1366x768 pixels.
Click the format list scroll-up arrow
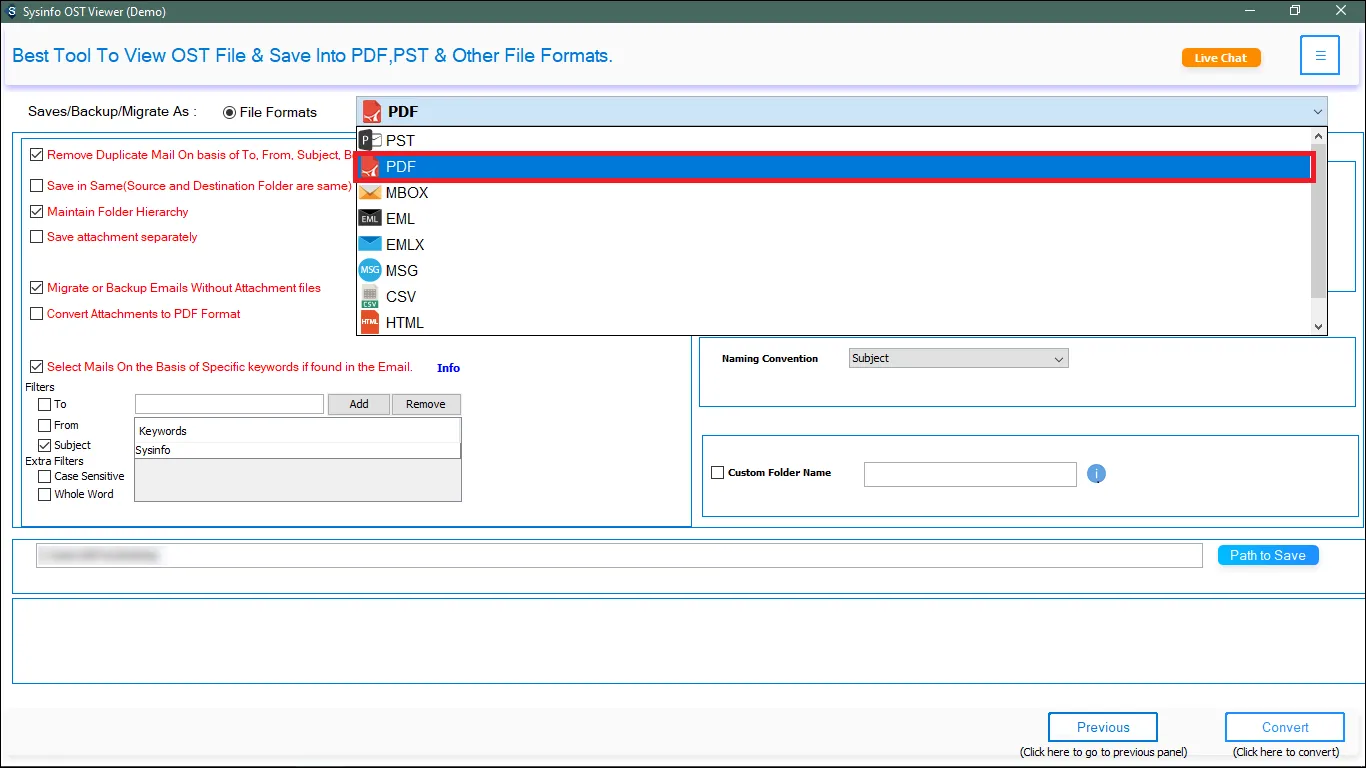coord(1318,137)
